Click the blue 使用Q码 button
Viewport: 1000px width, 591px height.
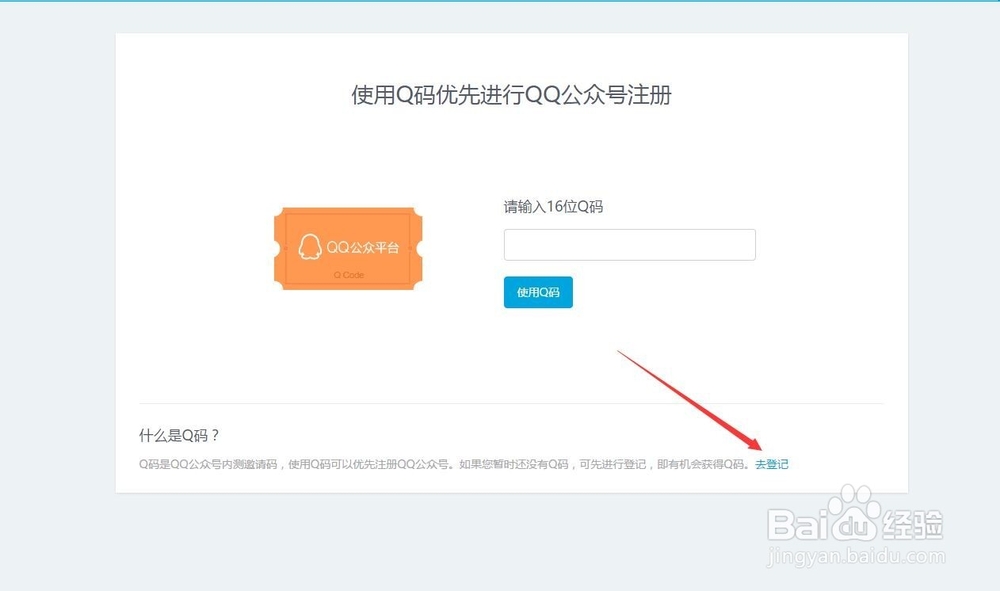click(538, 292)
